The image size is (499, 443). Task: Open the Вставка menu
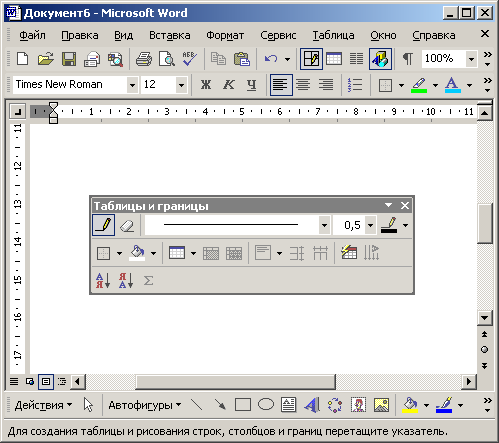point(170,35)
